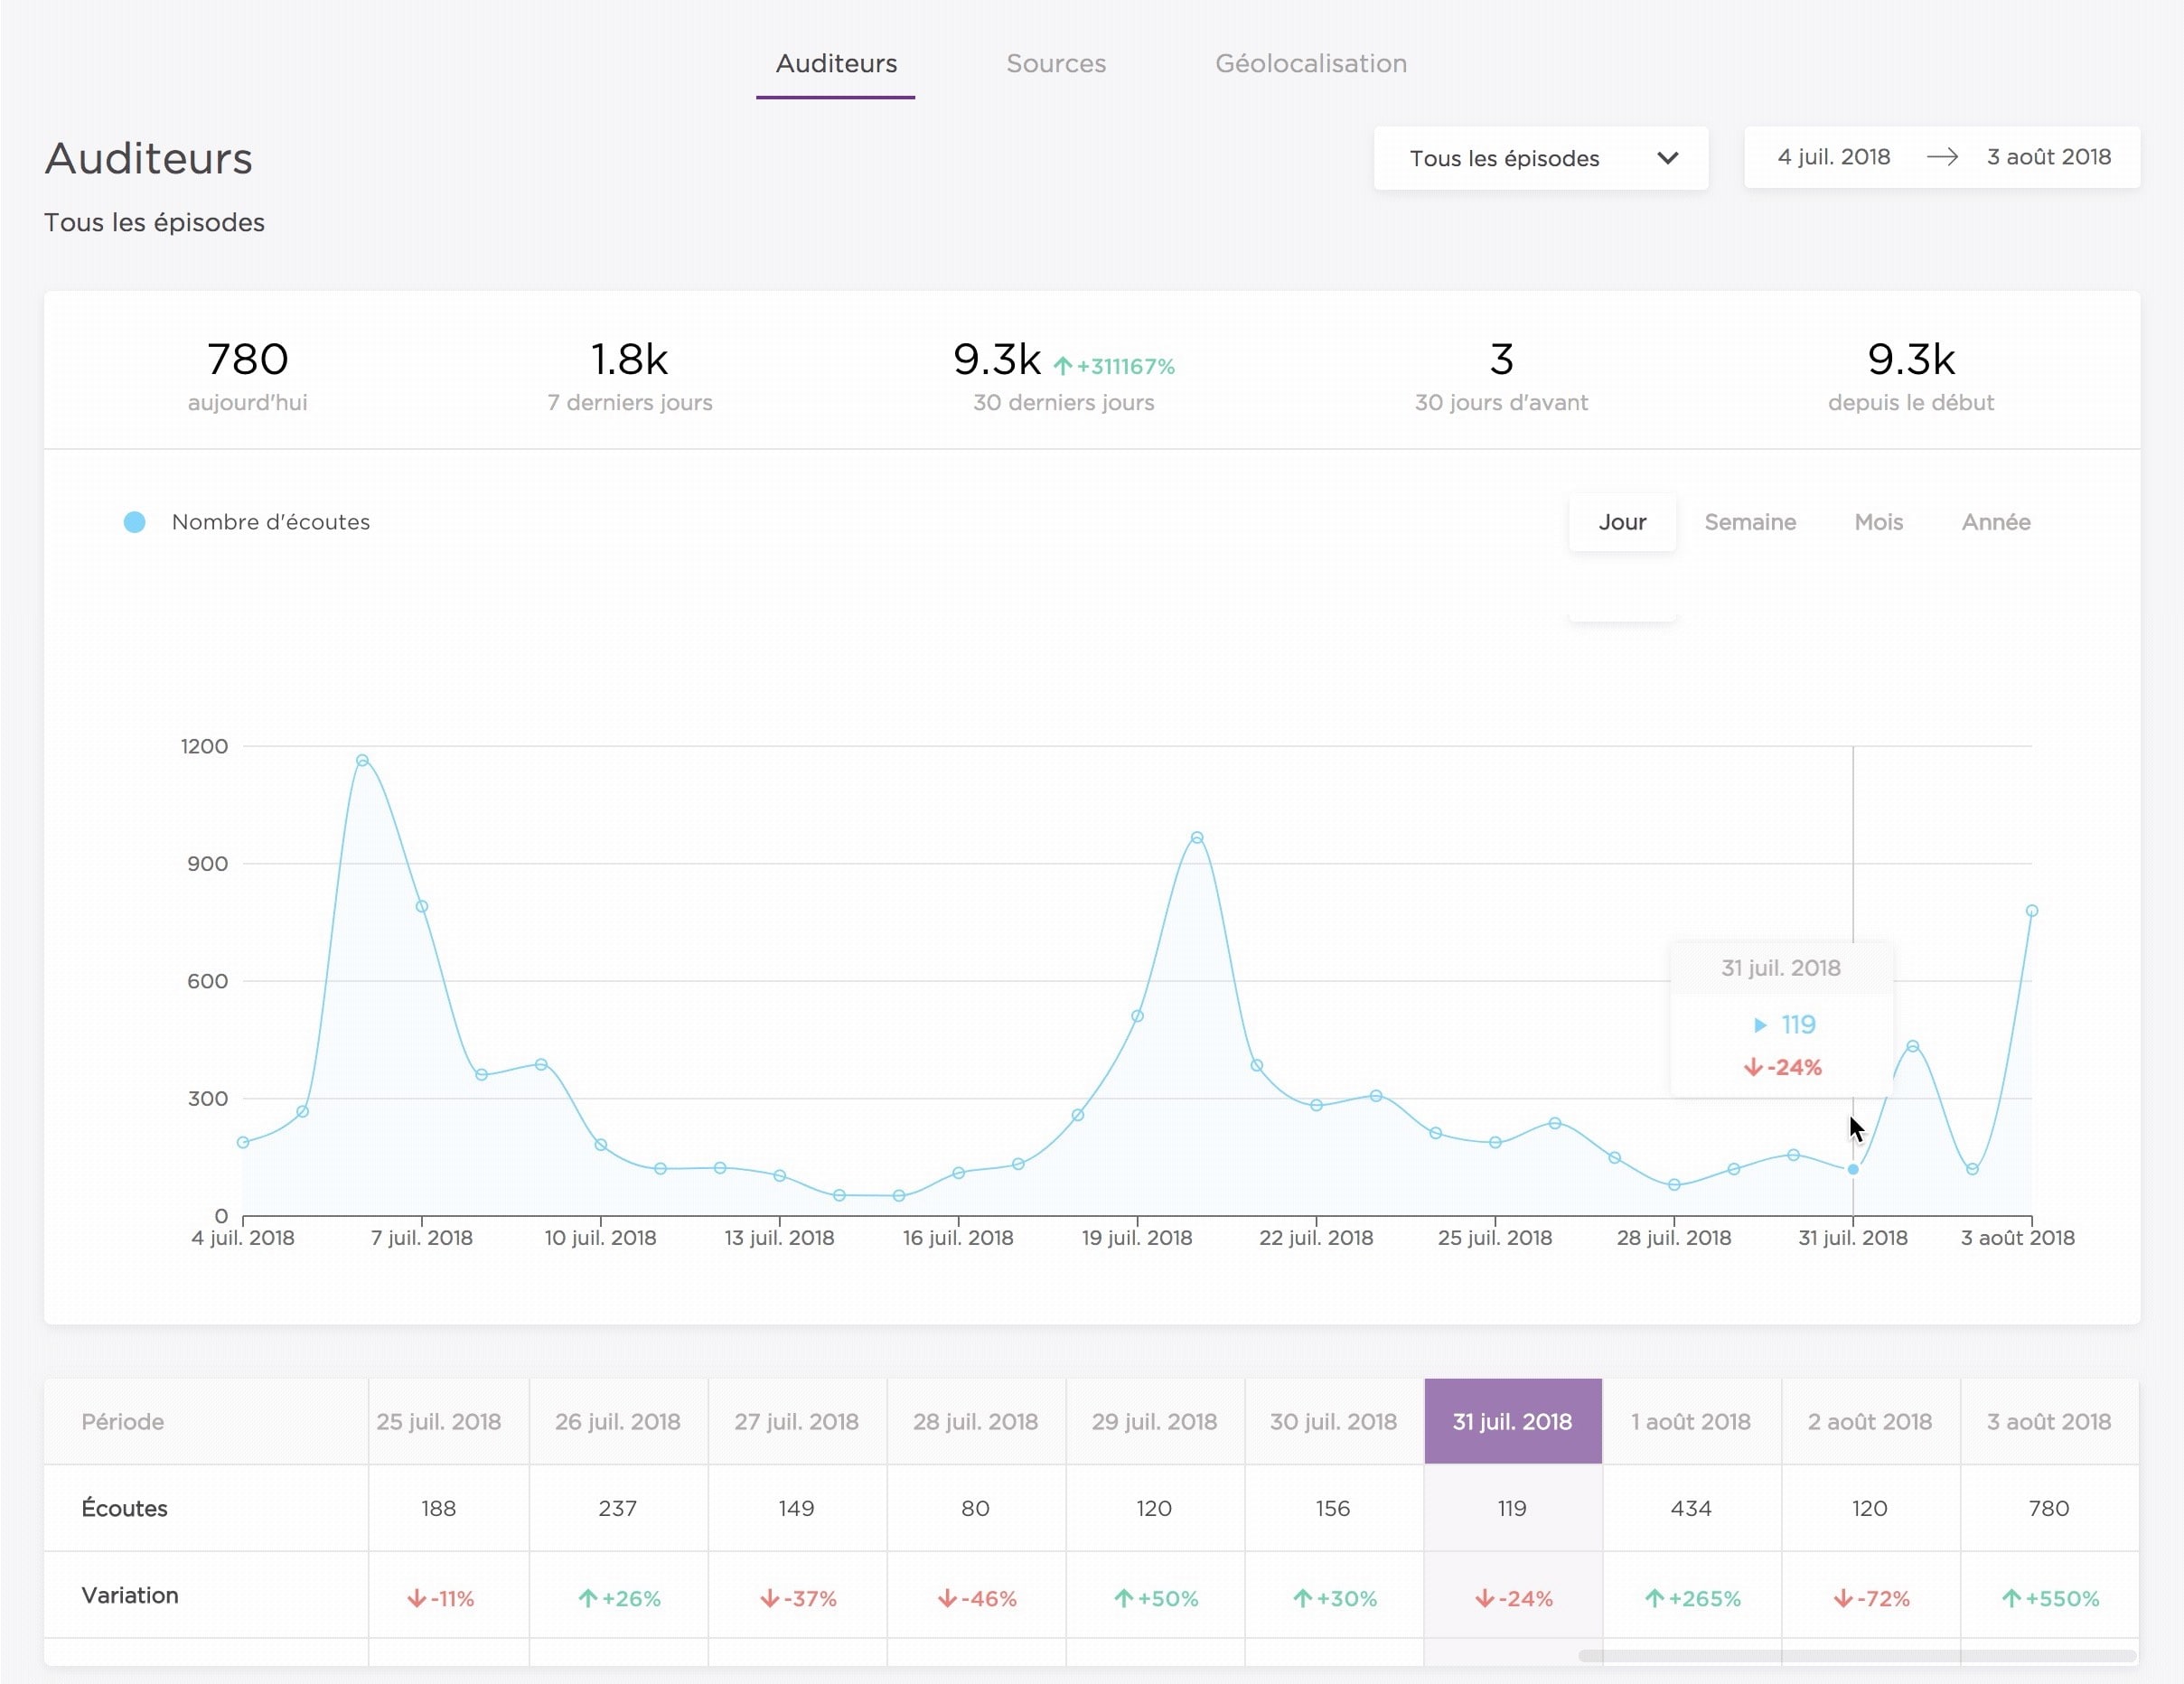Click the highlighted 31 juil. 2018 chart point
Viewport: 2184px width, 1684px height.
(x=1853, y=1169)
